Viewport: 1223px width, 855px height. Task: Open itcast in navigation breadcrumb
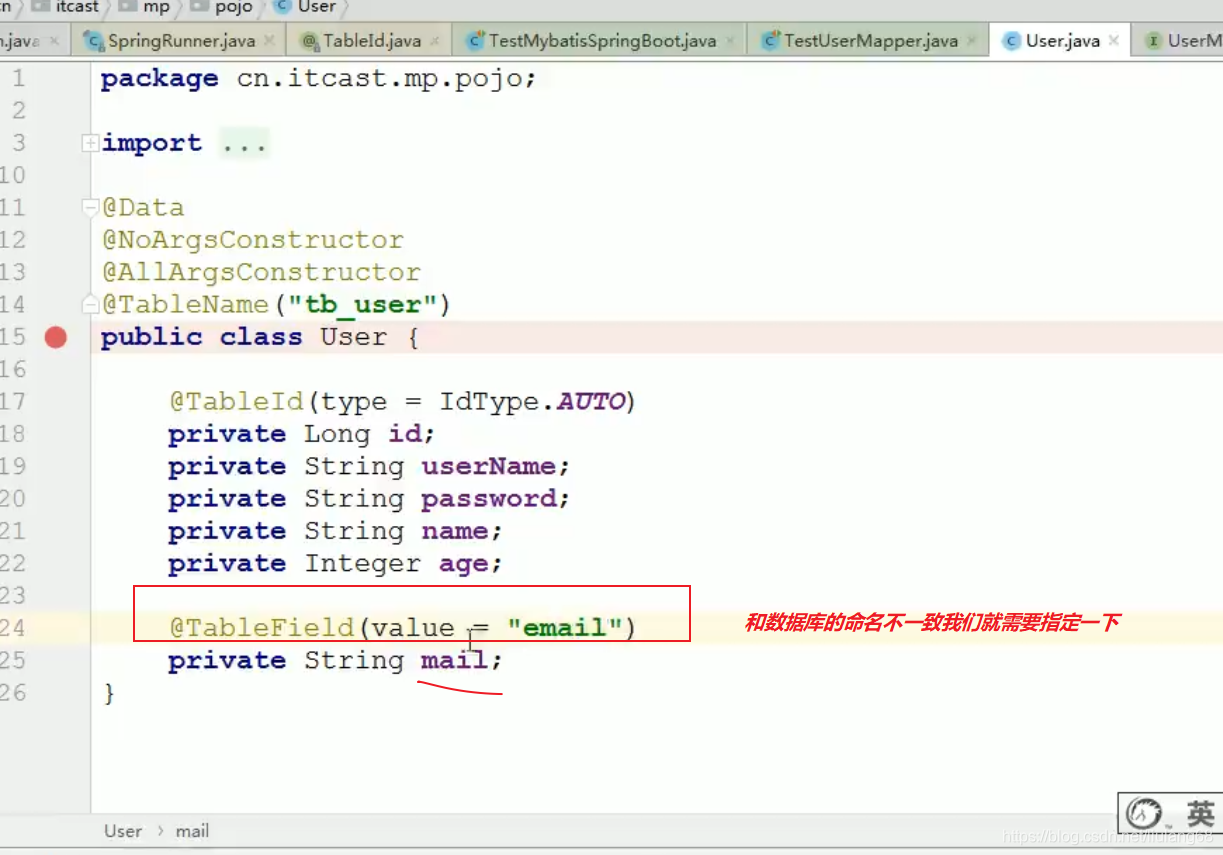77,6
